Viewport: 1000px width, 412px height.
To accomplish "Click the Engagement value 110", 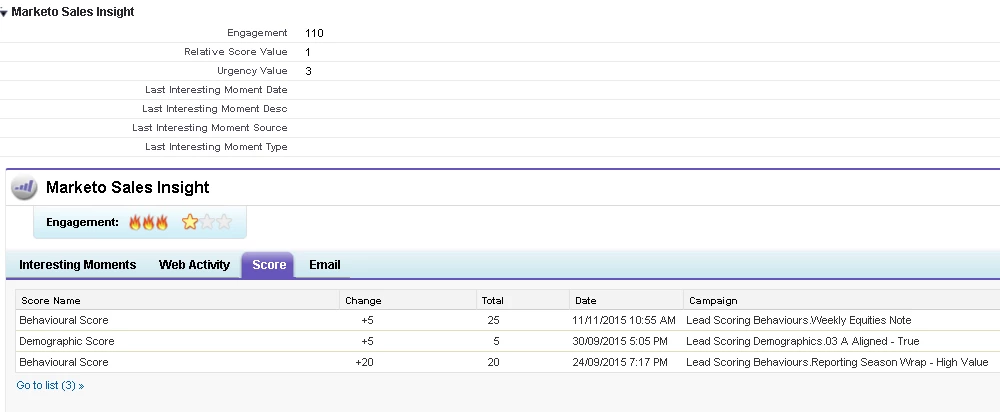I will tap(314, 33).
